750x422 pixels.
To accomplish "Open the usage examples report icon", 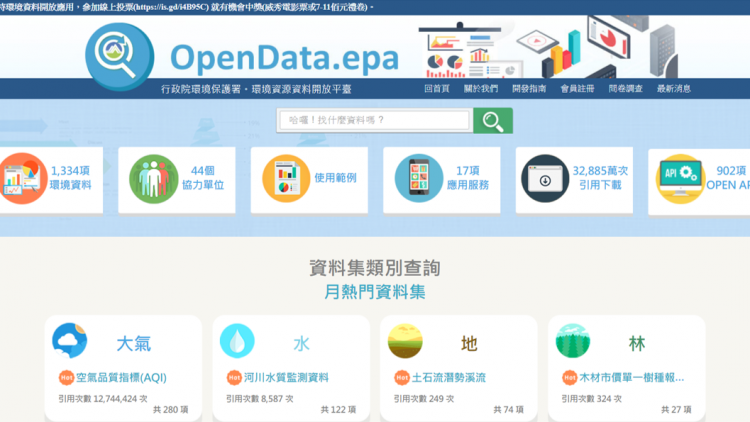I will click(x=286, y=178).
